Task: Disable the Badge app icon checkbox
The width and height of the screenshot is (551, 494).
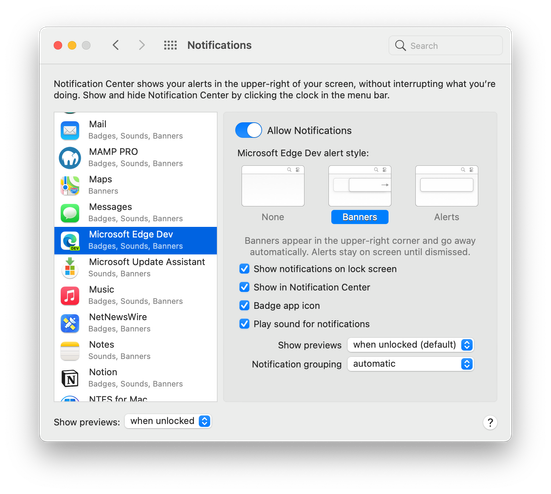Action: click(x=244, y=305)
